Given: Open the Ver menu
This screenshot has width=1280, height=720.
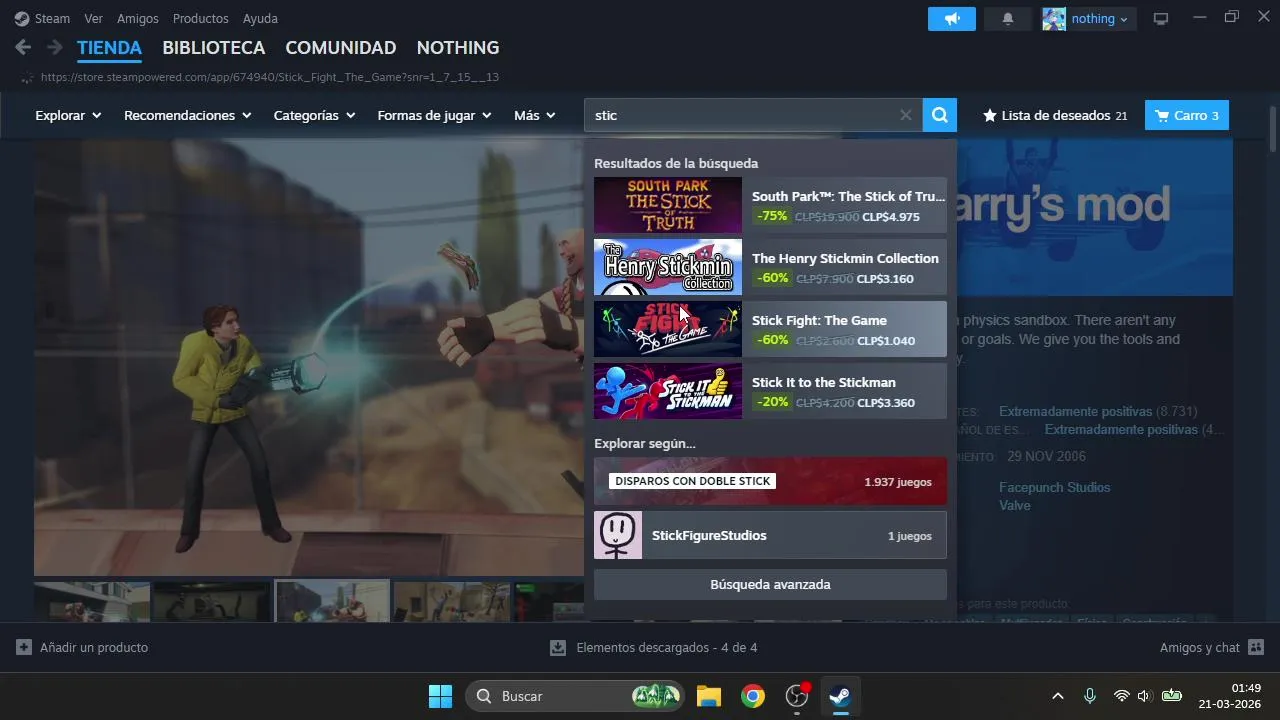Looking at the screenshot, I should click(93, 18).
